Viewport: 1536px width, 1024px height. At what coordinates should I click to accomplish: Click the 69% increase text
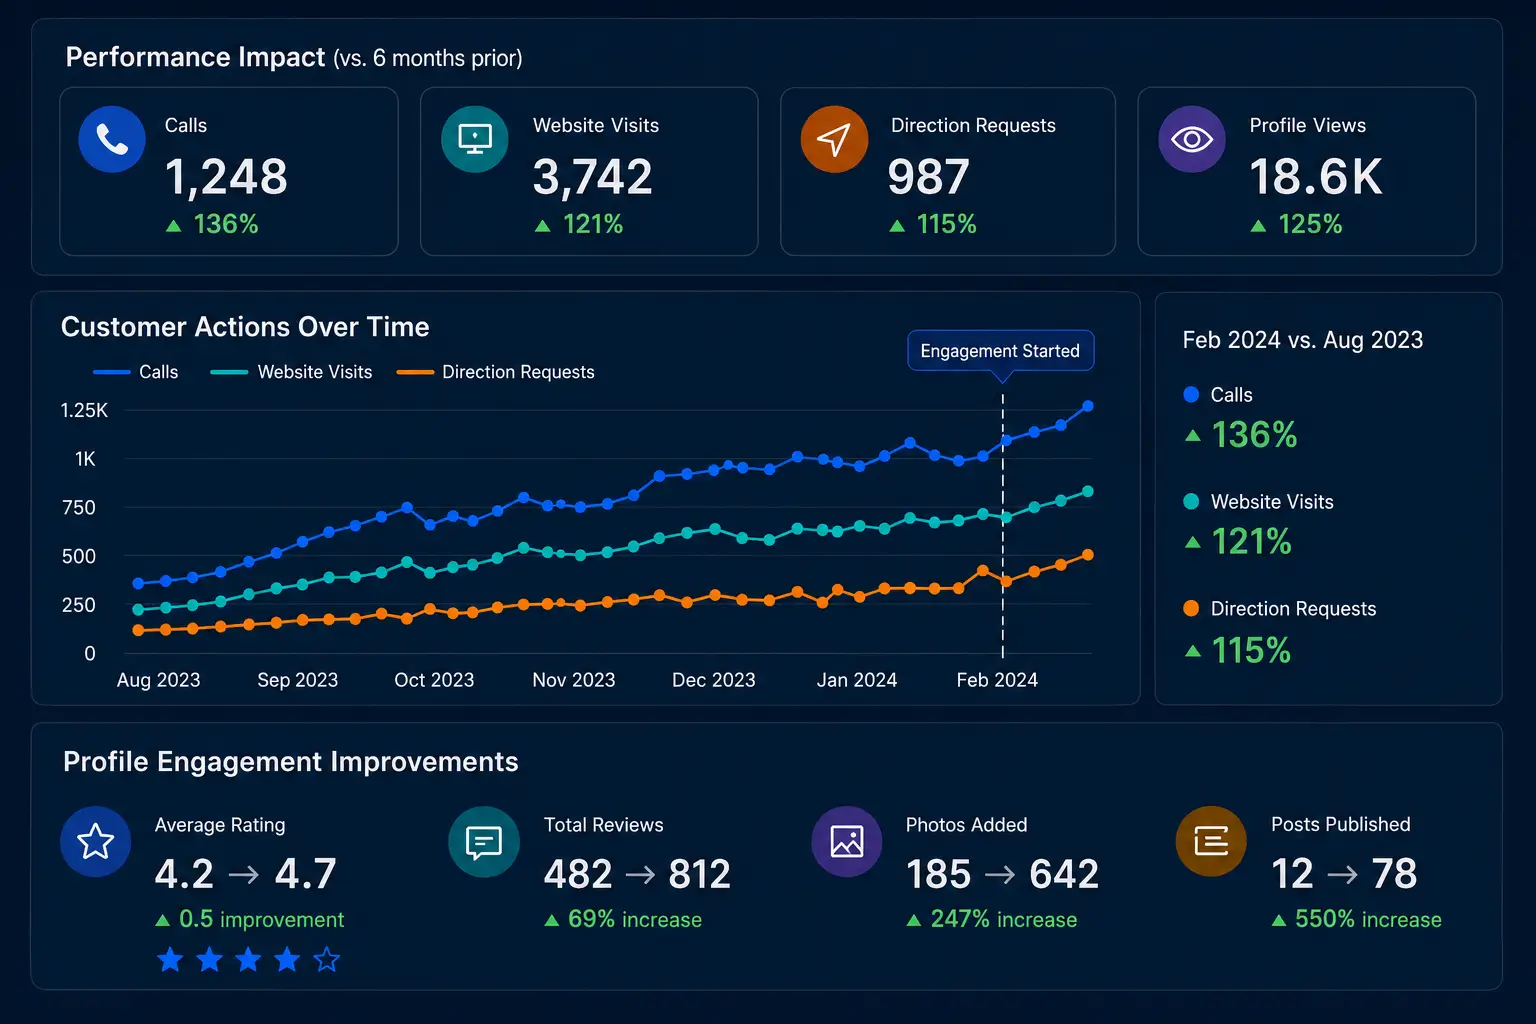635,920
